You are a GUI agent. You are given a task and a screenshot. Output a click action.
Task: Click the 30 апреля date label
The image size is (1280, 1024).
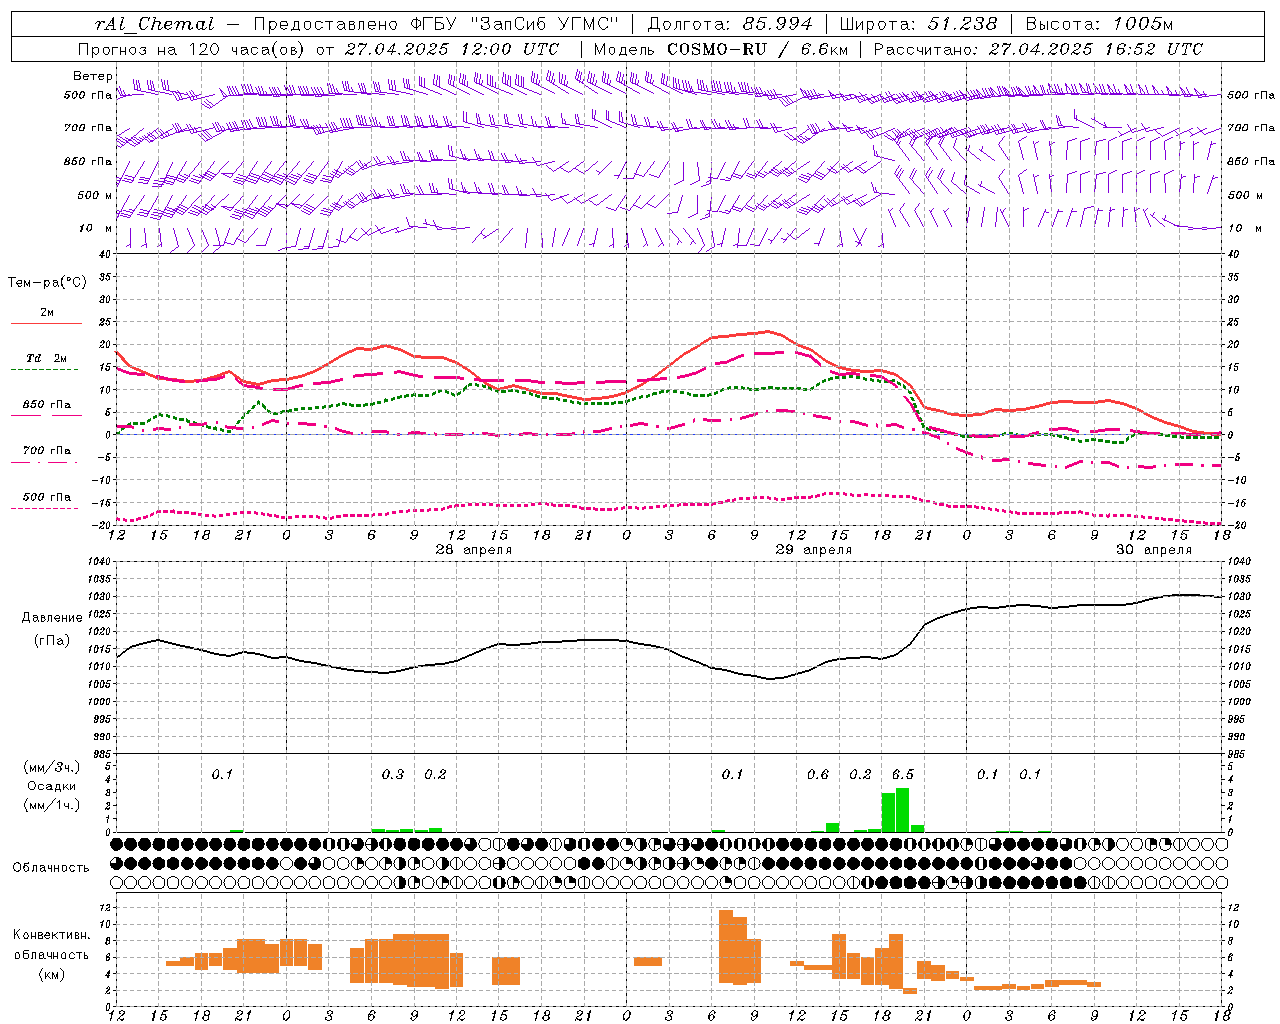pyautogui.click(x=1154, y=550)
